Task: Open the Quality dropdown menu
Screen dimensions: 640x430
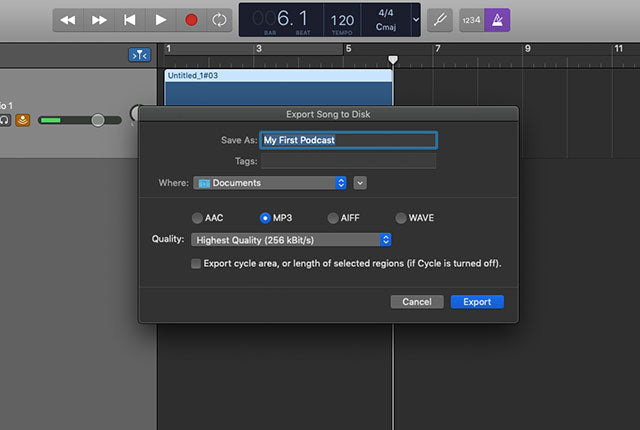Action: 290,240
